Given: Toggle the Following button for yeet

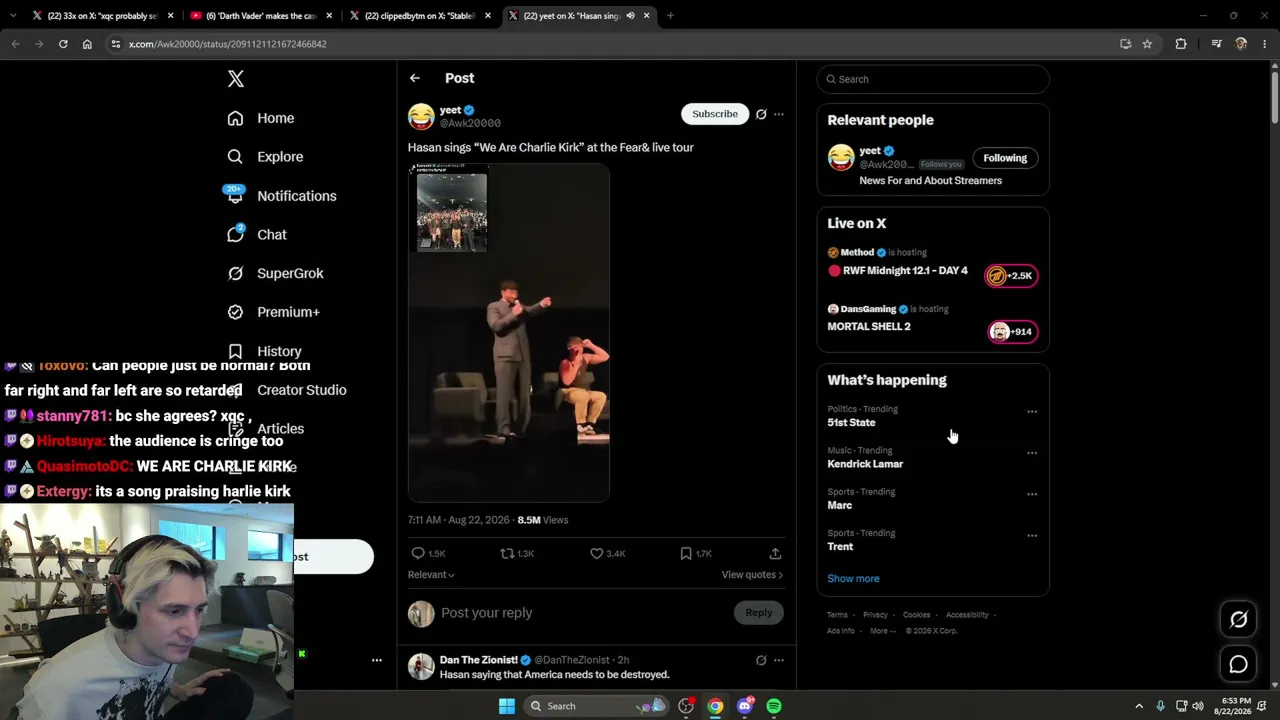Looking at the screenshot, I should coord(1005,158).
